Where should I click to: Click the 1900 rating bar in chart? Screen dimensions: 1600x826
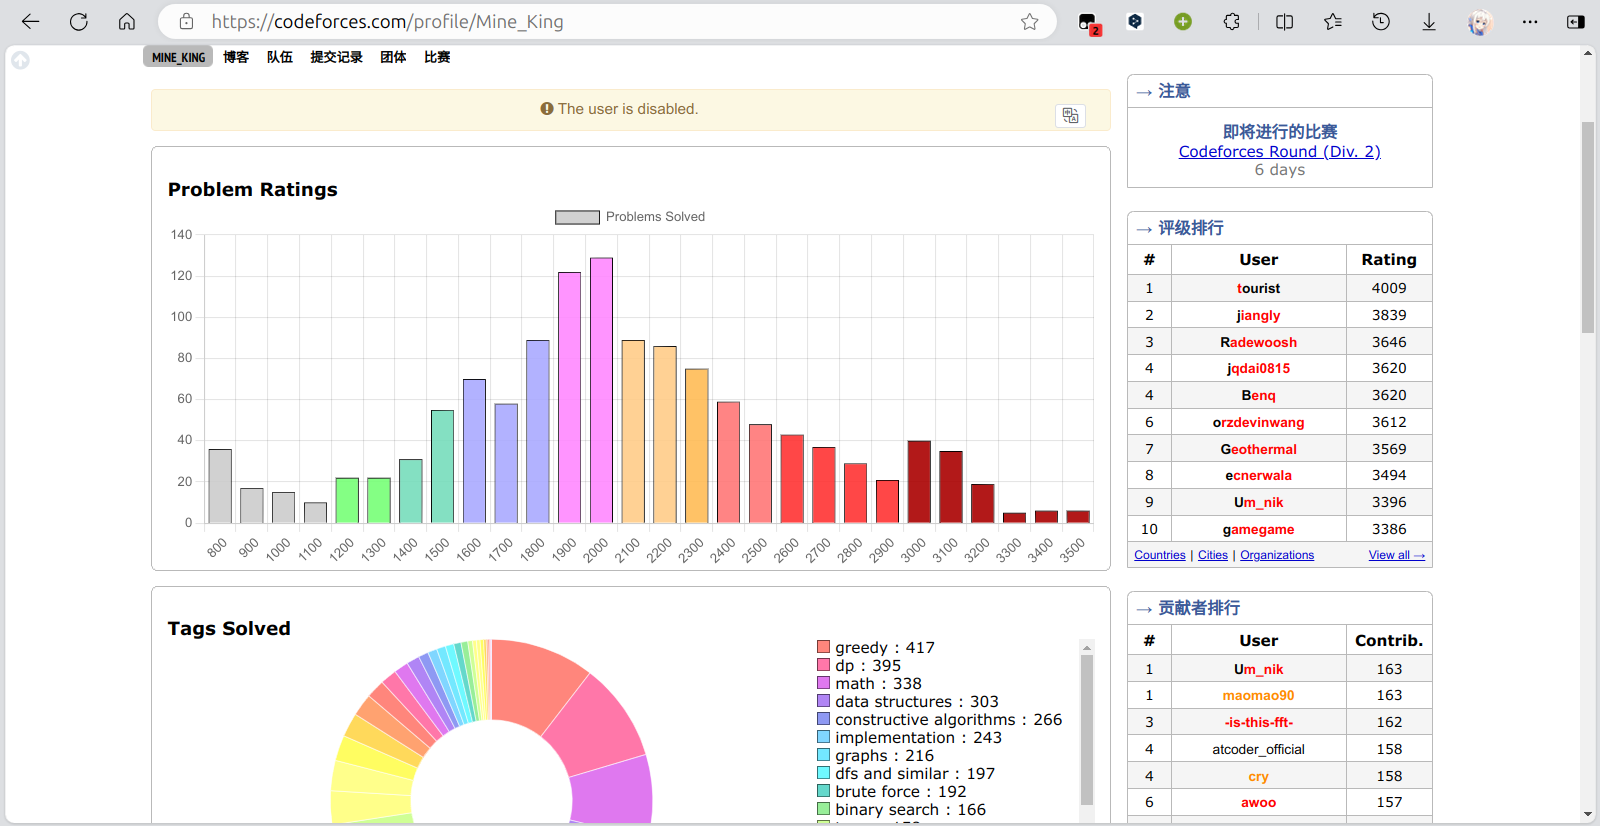pos(569,397)
